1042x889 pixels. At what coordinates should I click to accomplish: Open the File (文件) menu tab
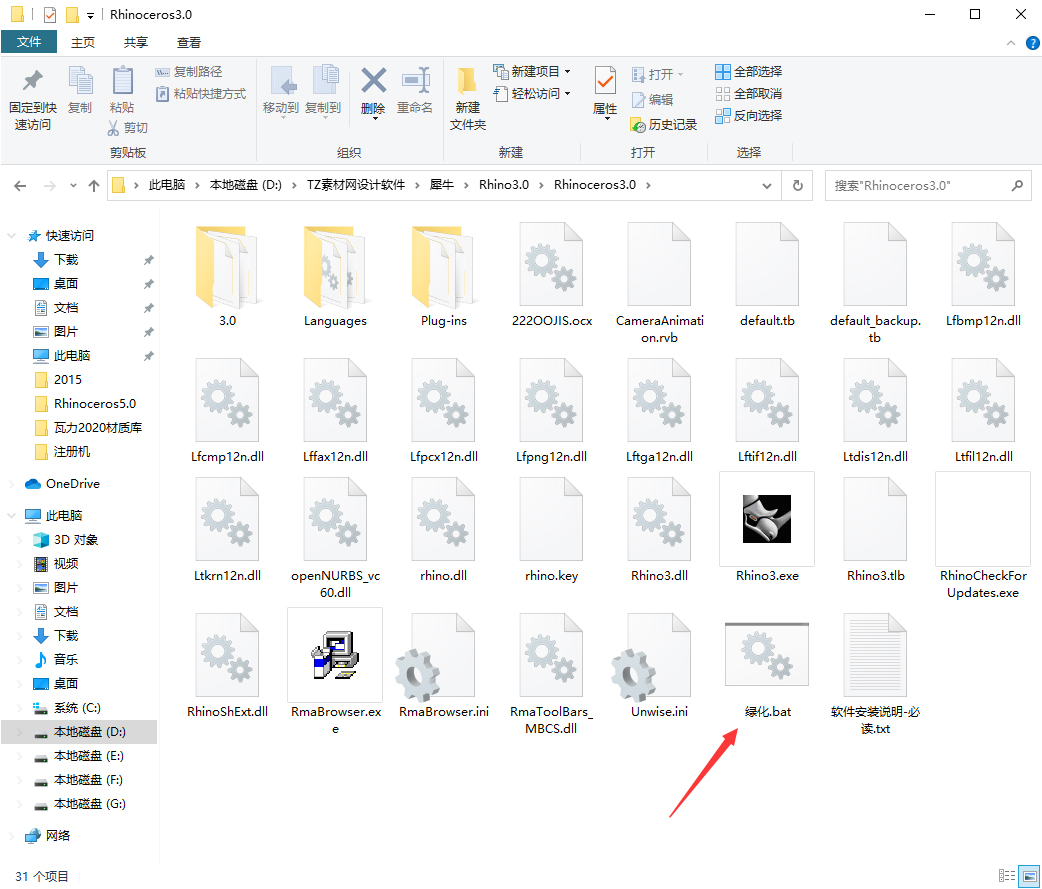(29, 42)
